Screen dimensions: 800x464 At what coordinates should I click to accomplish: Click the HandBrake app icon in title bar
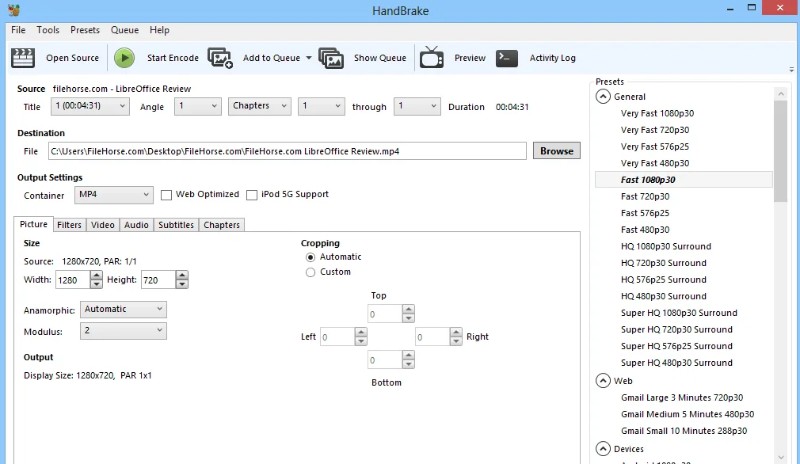click(12, 10)
